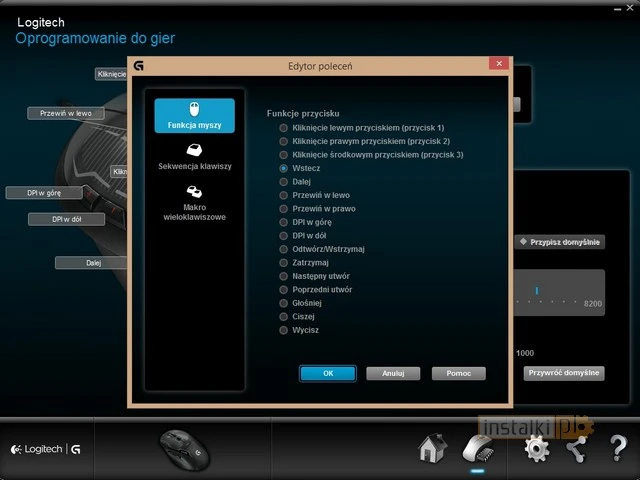Select the Funkcja myszy tab
This screenshot has width=640, height=480.
point(195,116)
